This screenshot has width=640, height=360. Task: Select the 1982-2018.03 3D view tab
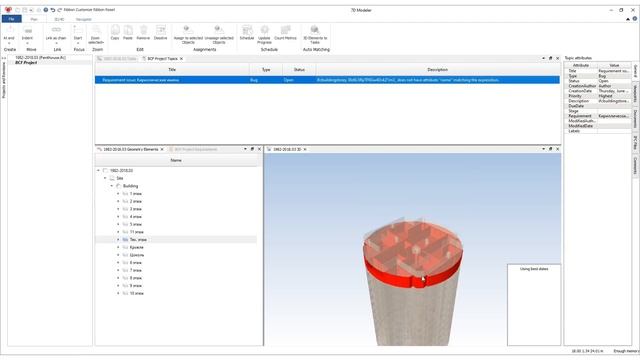click(287, 149)
